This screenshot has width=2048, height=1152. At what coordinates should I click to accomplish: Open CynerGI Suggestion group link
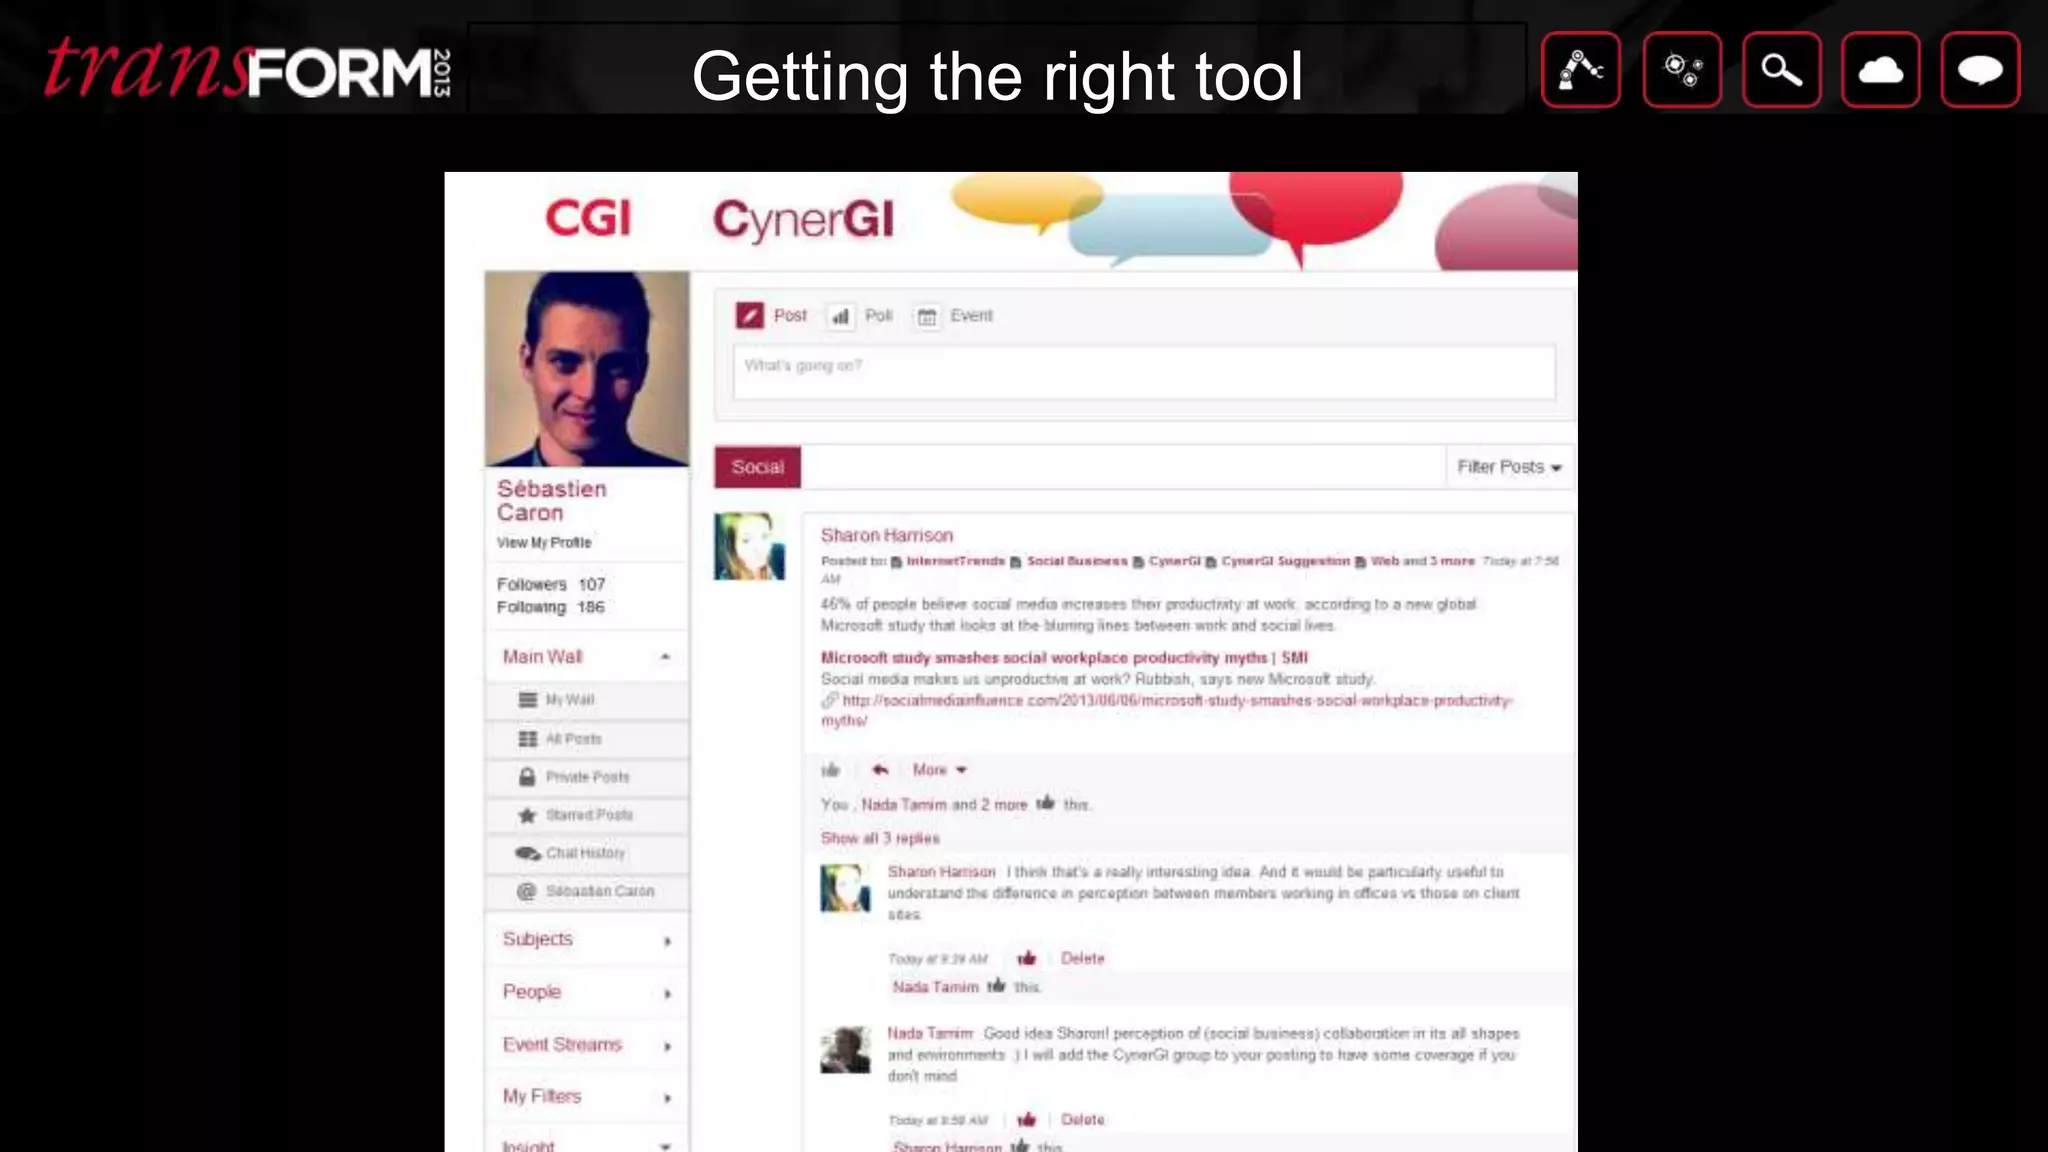coord(1285,561)
